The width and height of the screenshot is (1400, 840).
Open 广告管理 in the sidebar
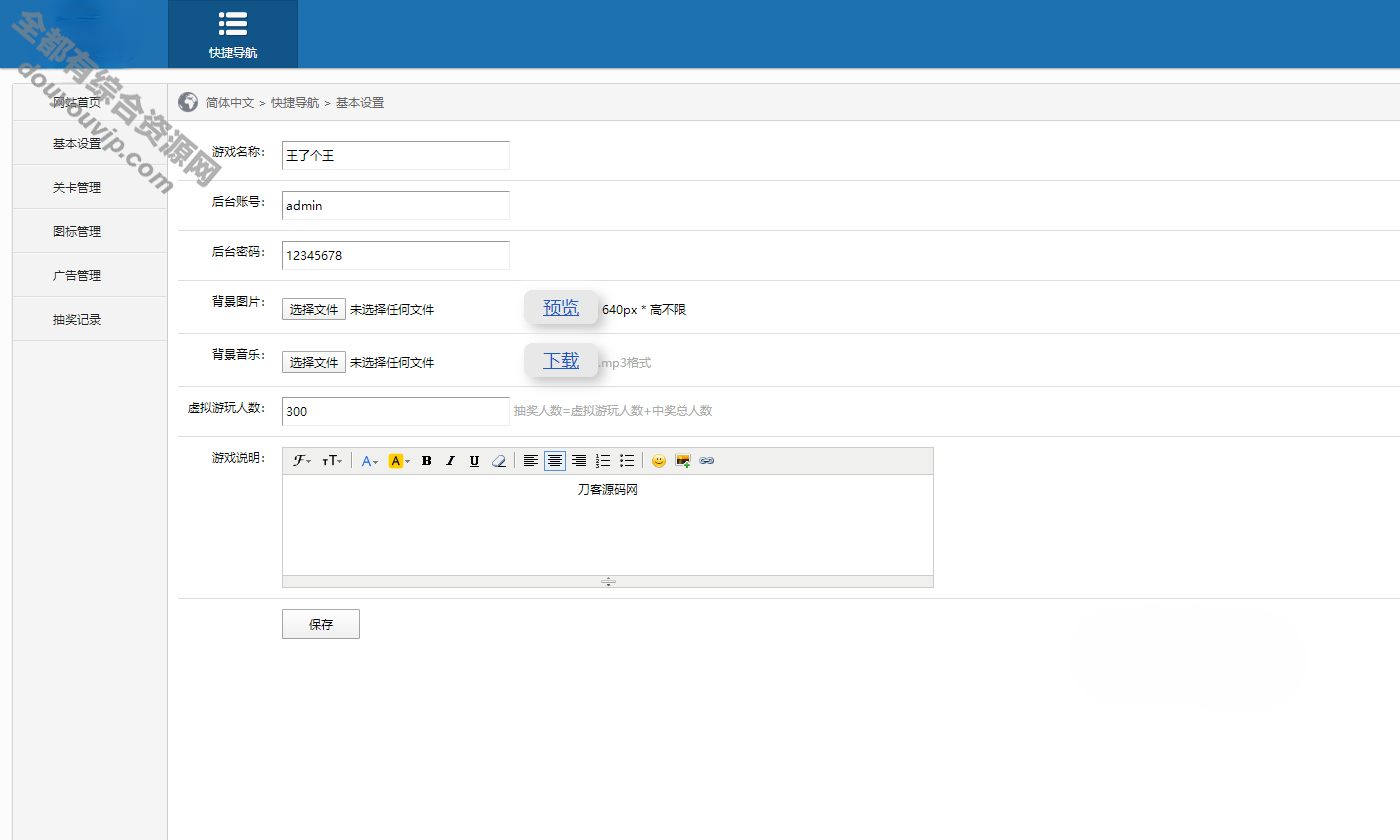77,276
